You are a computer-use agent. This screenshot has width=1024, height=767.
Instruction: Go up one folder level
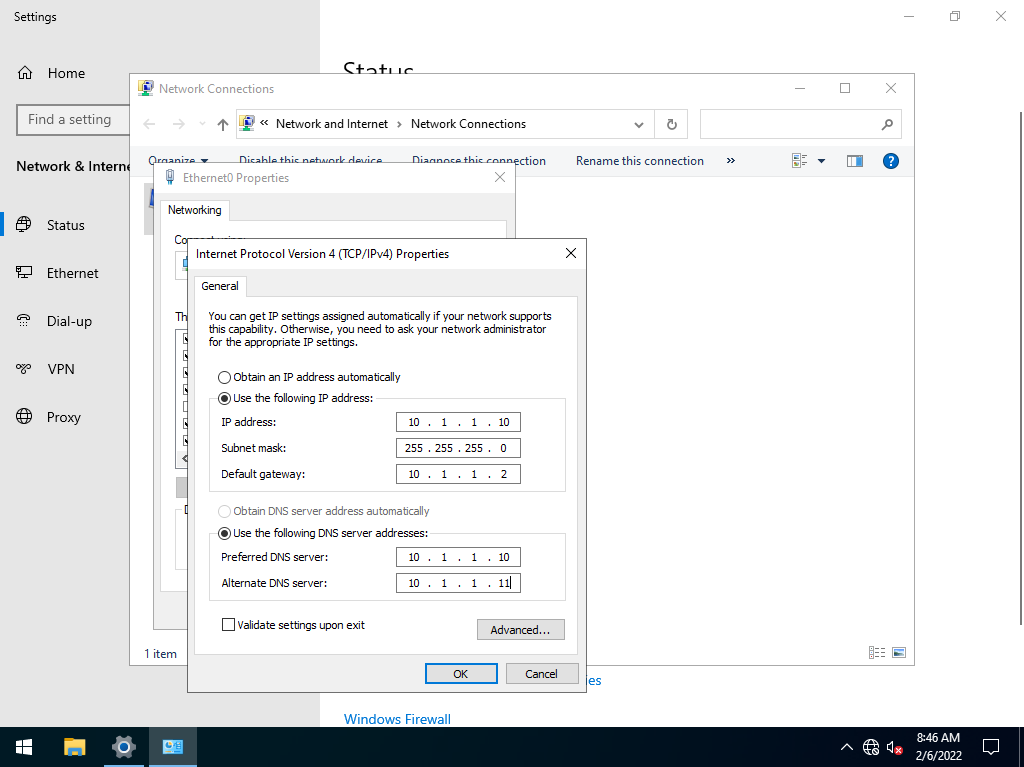pos(223,124)
